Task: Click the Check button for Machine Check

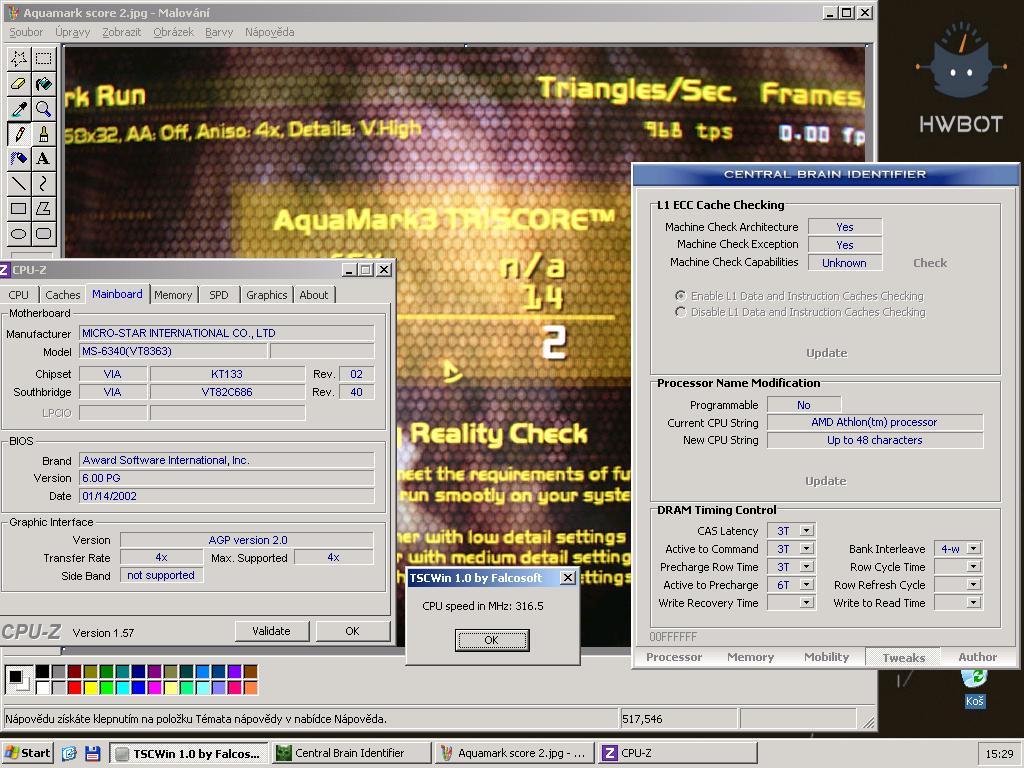Action: point(930,263)
